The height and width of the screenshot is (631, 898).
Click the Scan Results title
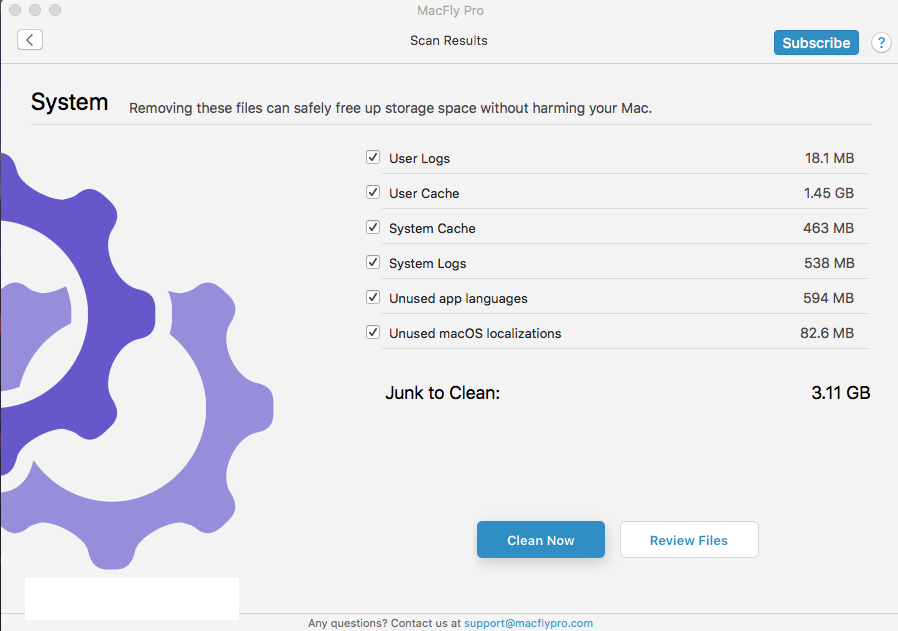pyautogui.click(x=448, y=41)
